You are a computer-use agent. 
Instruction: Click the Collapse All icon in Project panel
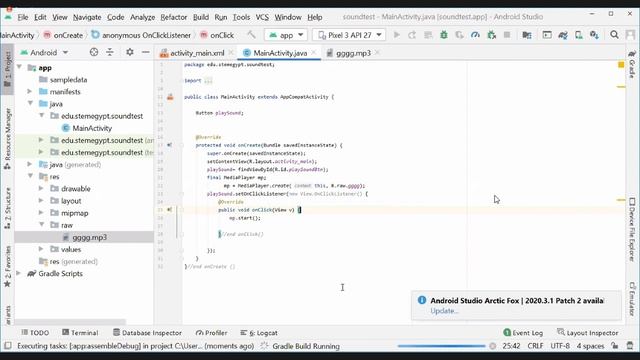110,52
